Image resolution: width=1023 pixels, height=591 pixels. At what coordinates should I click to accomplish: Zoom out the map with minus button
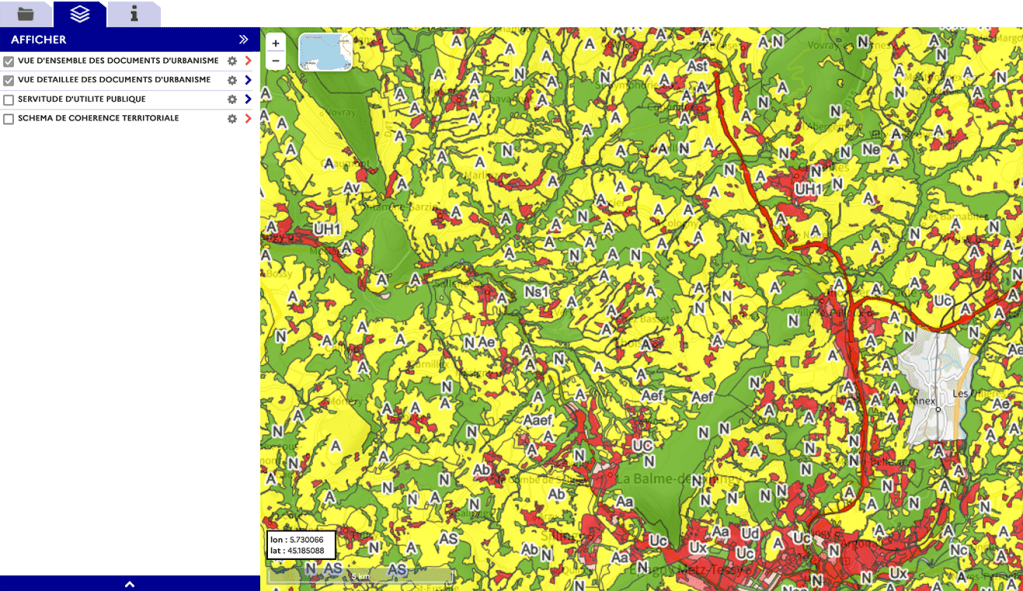[276, 61]
